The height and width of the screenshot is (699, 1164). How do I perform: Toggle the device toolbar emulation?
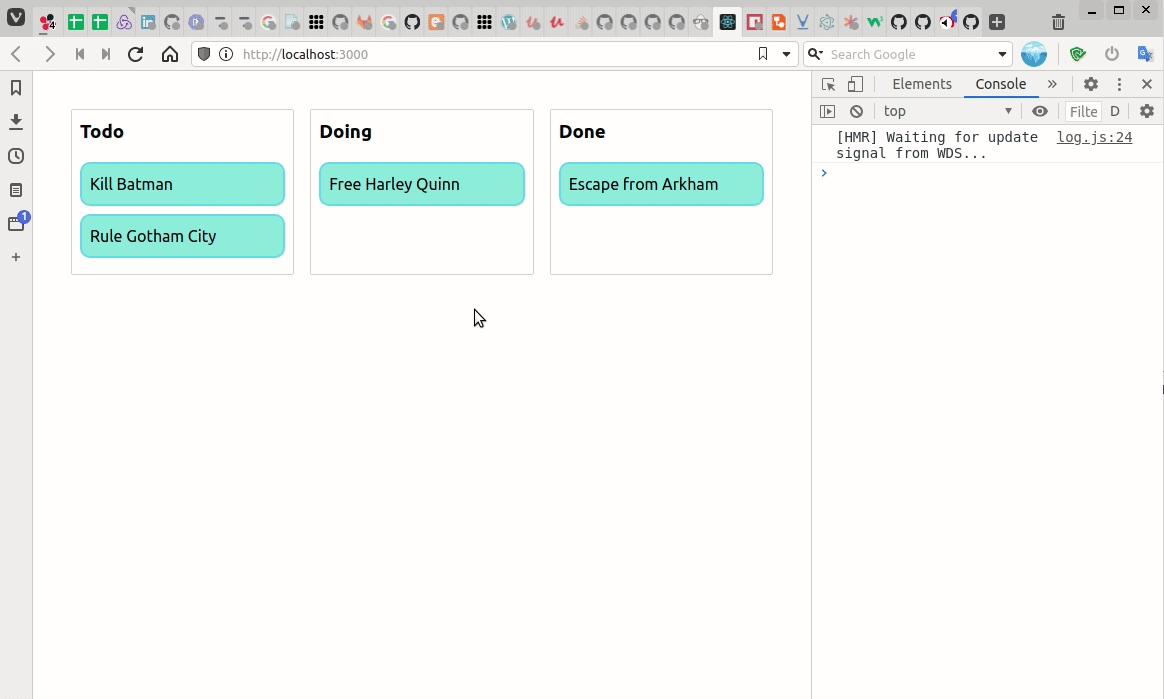pos(855,84)
